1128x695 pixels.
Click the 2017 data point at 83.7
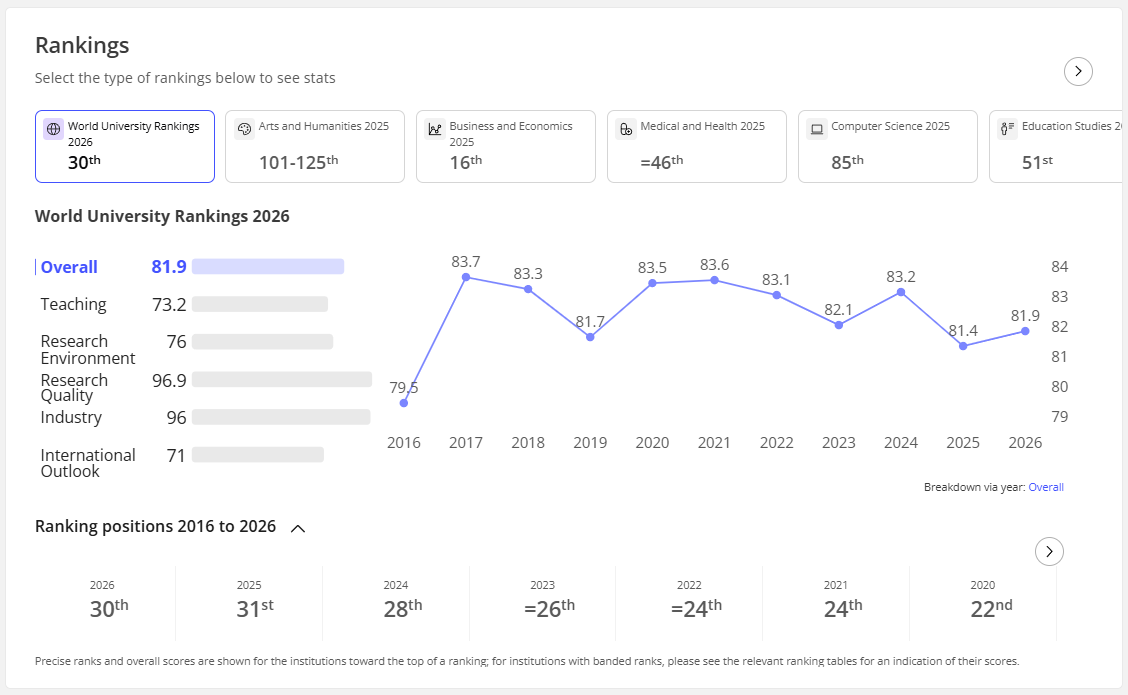[466, 277]
